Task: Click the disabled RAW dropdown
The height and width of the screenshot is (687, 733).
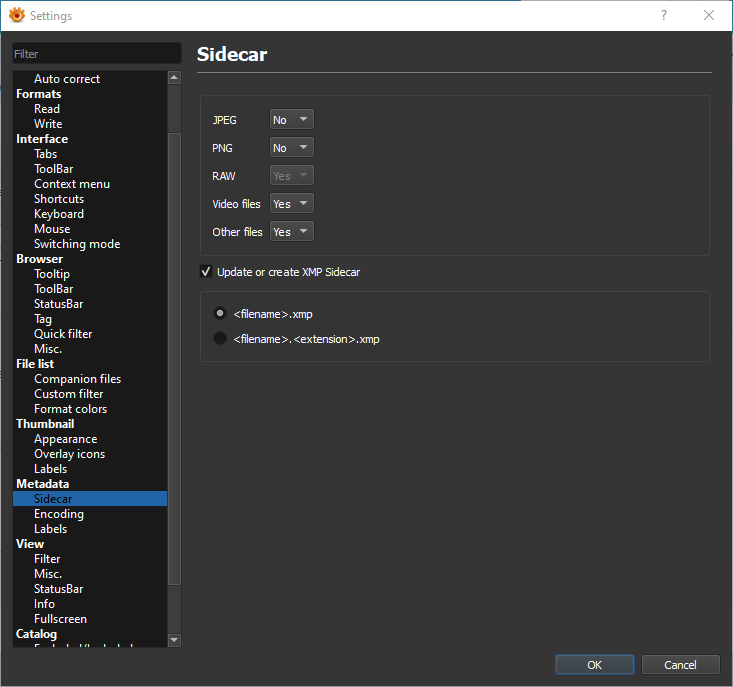Action: [x=292, y=176]
